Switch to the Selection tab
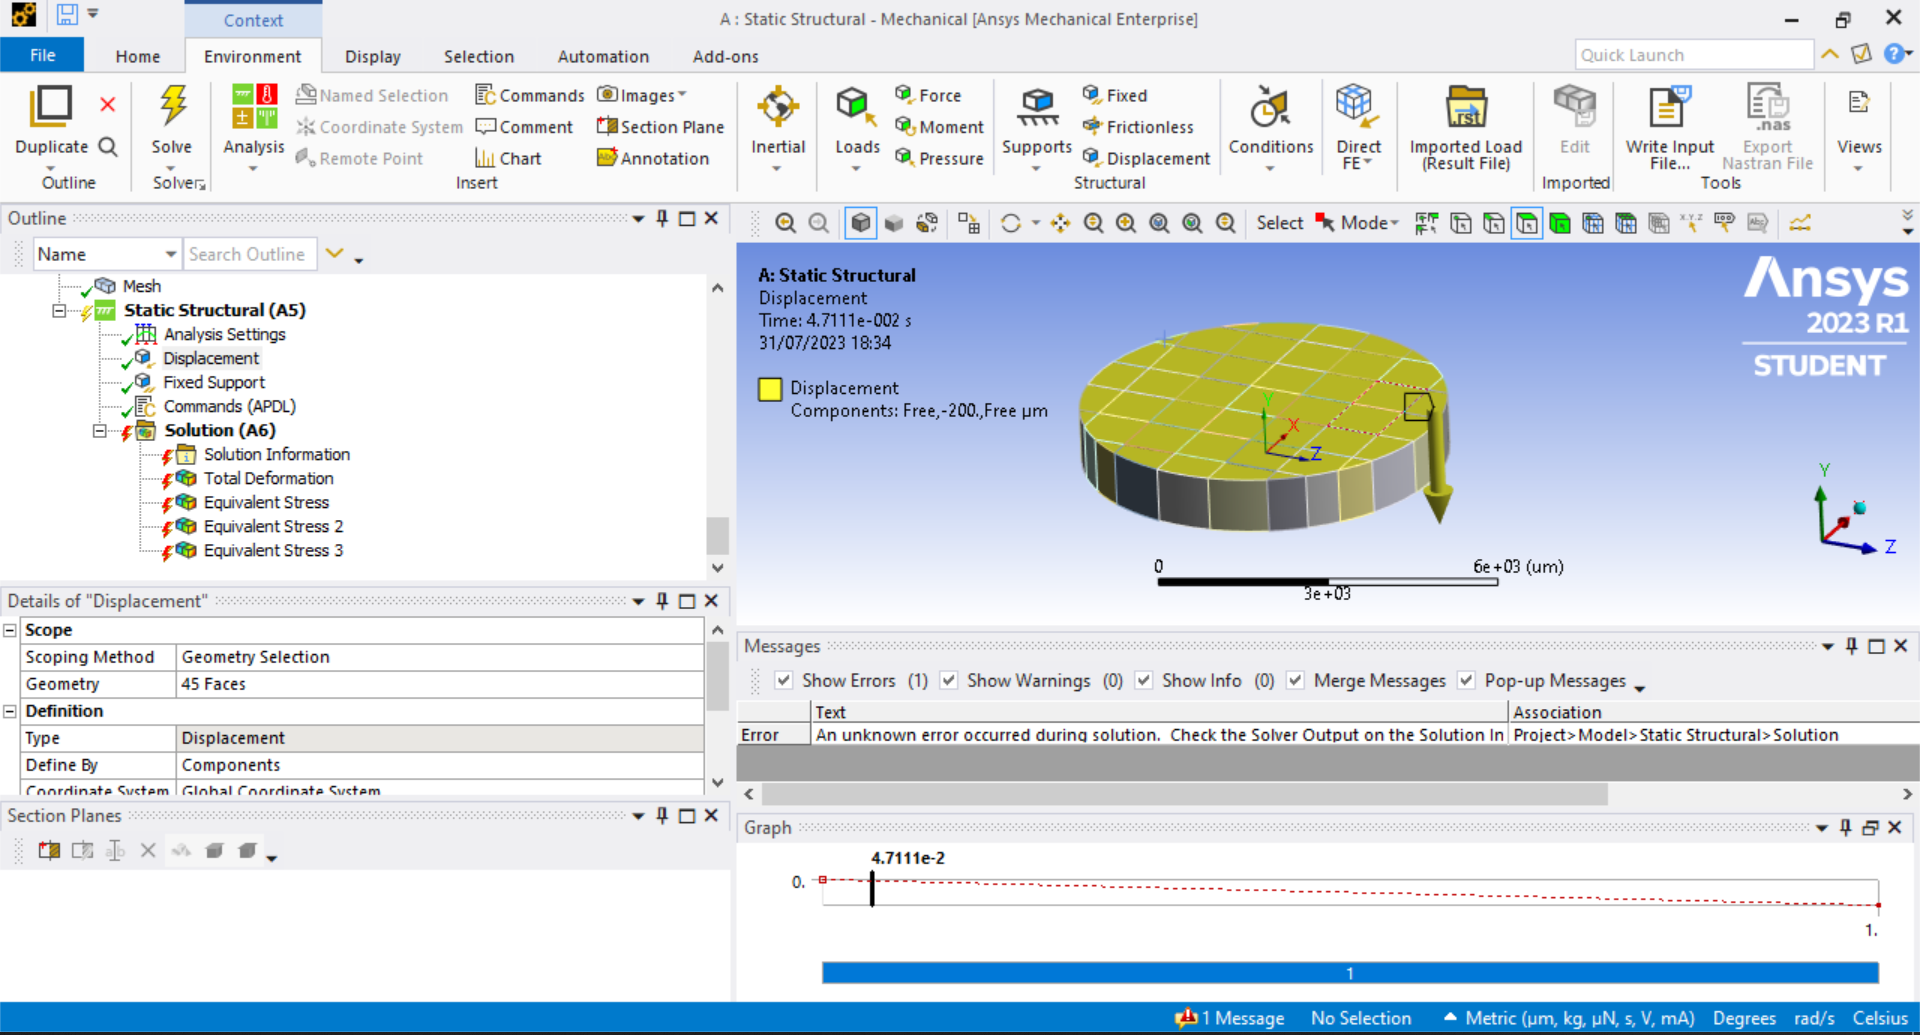The image size is (1920, 1035). tap(479, 56)
